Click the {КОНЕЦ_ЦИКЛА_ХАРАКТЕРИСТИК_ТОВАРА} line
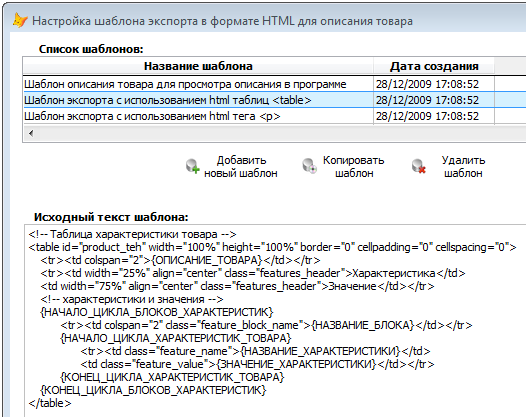Screen dimensions: 526x417 (172, 377)
